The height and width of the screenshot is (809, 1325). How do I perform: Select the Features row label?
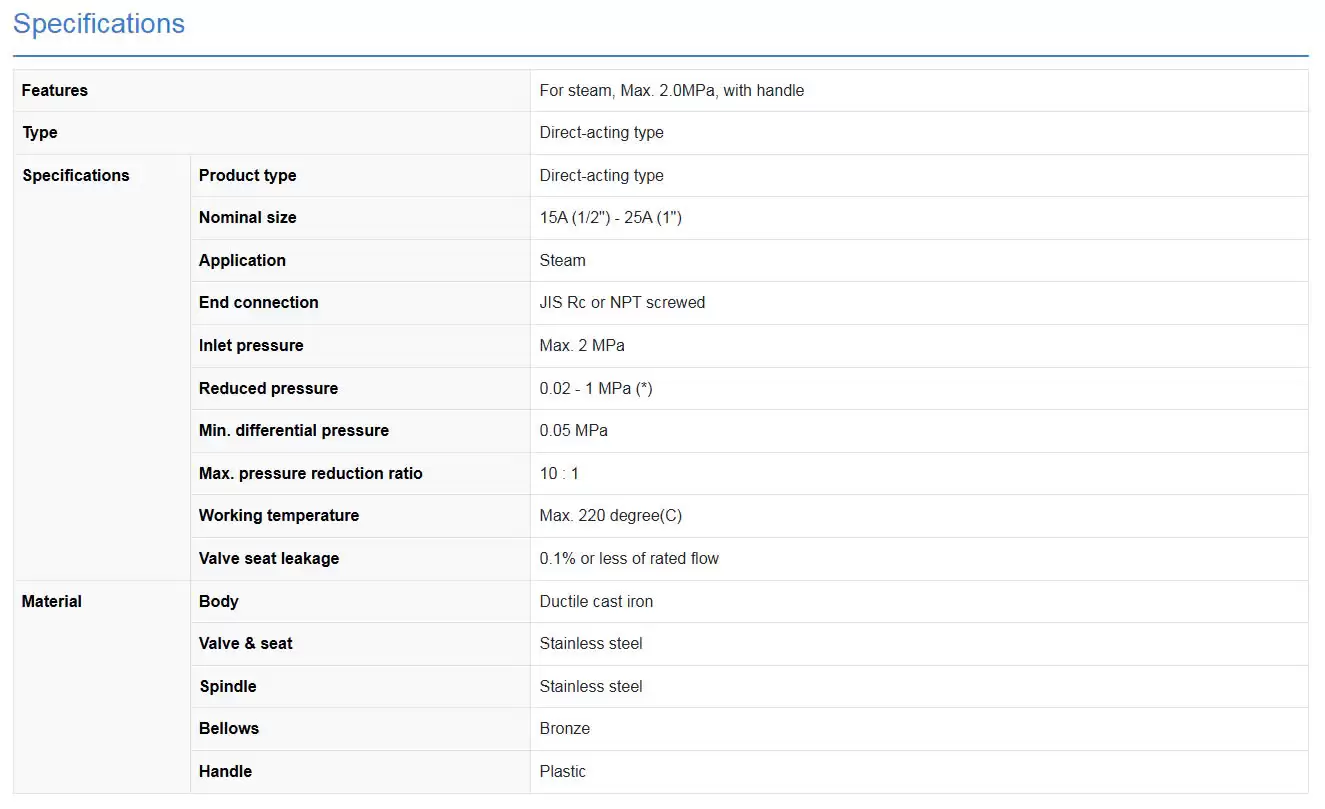55,90
